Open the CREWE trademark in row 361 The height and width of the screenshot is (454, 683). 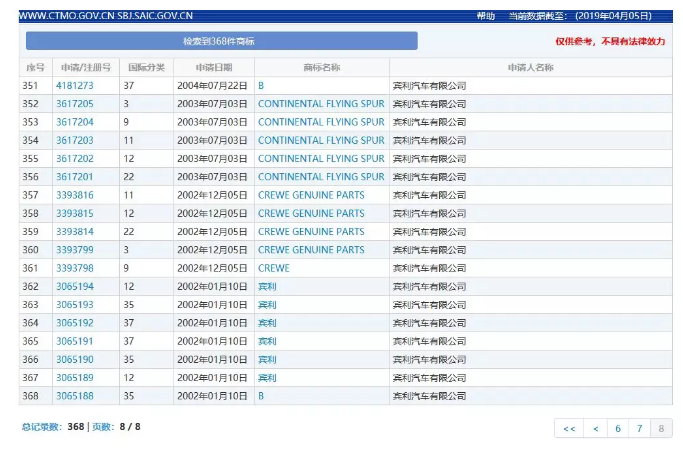(x=273, y=268)
